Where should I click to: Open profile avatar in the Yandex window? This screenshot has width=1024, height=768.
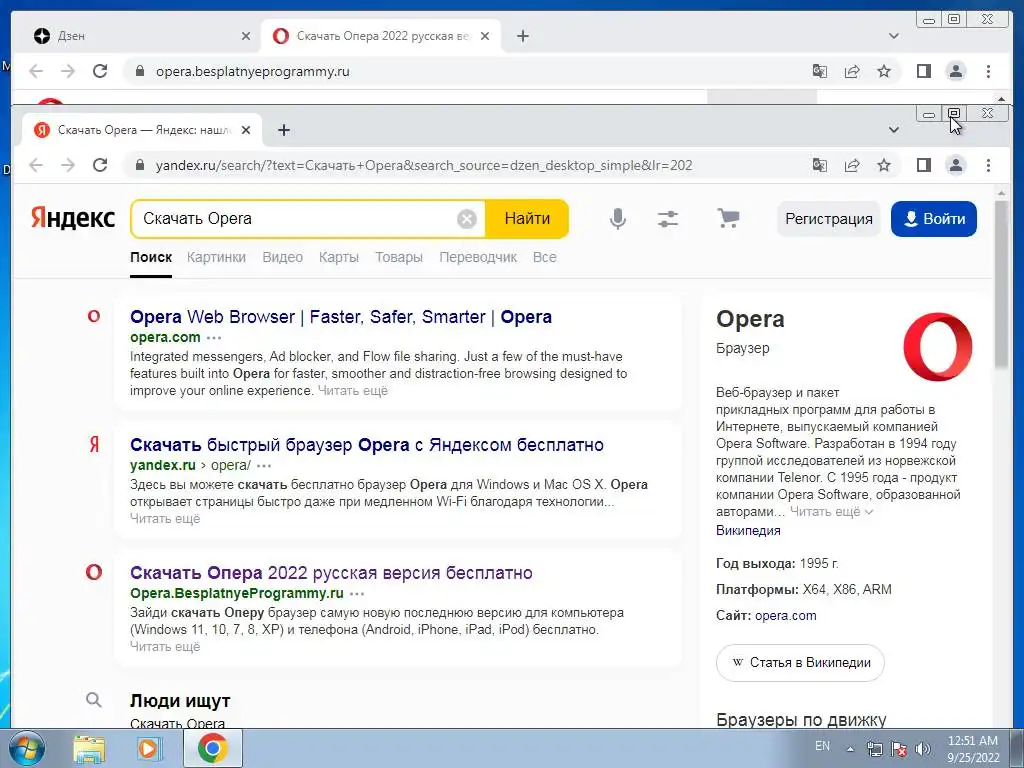[955, 165]
